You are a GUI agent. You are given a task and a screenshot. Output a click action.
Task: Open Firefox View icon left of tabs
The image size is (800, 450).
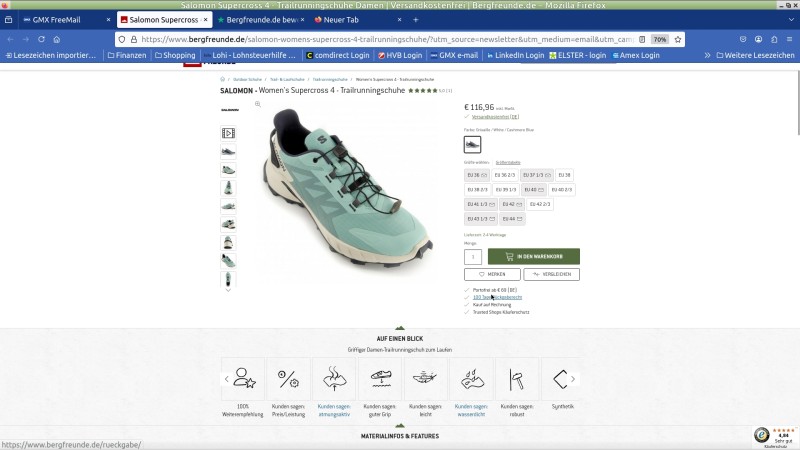coord(8,19)
